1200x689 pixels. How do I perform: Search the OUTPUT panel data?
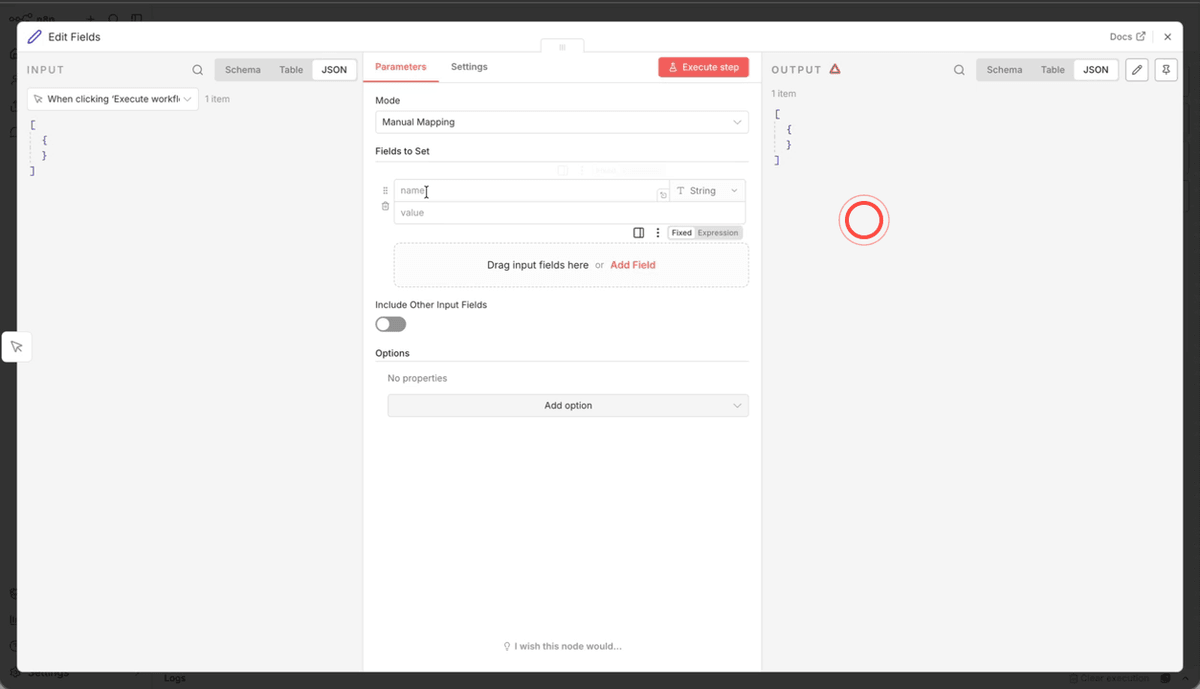[959, 70]
